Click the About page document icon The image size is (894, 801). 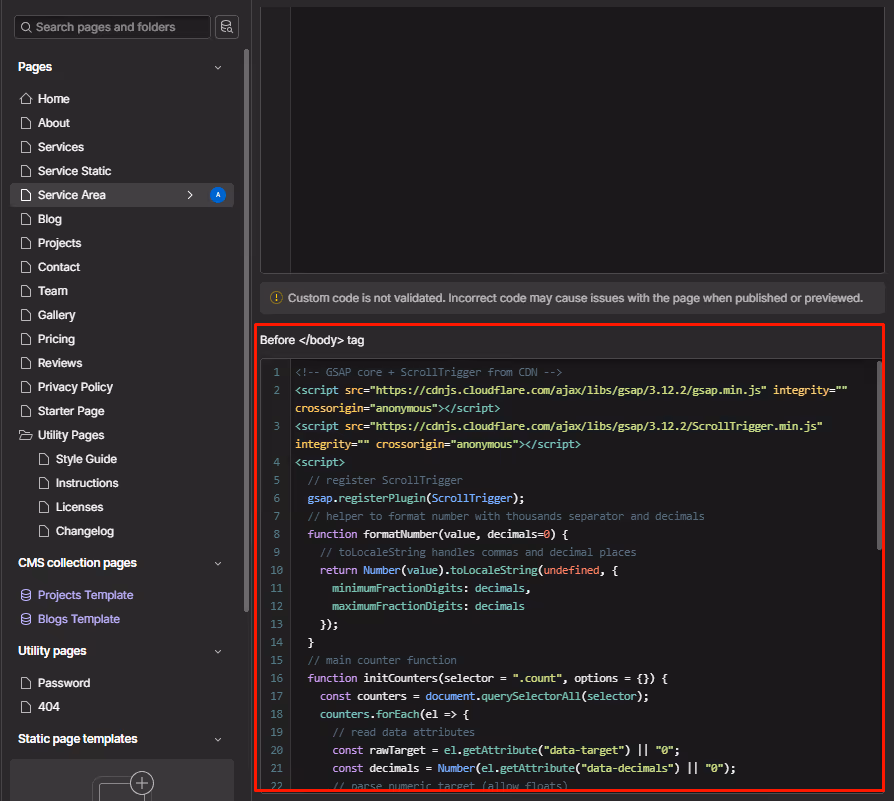click(26, 123)
